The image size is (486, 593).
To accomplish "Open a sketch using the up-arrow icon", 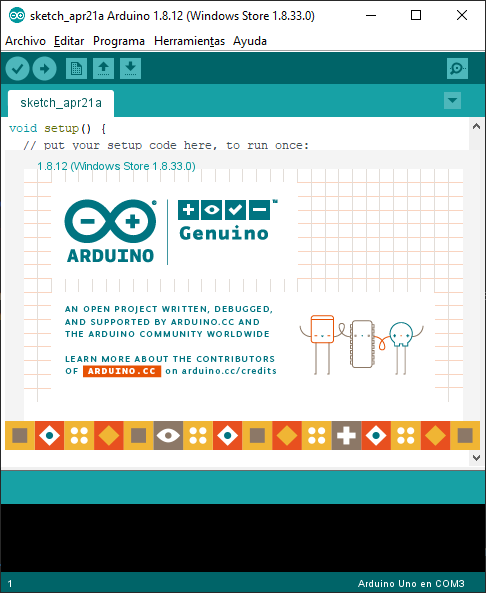I will click(103, 68).
